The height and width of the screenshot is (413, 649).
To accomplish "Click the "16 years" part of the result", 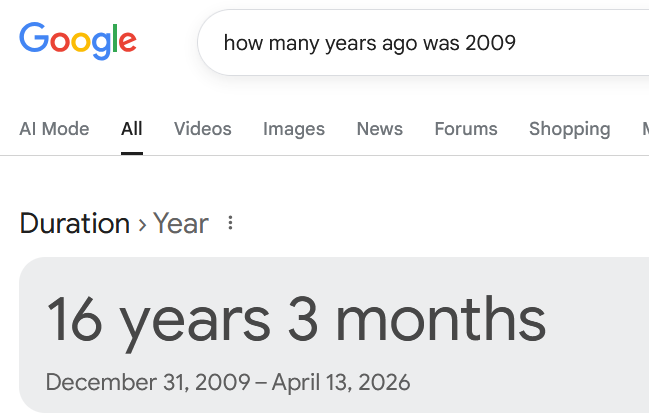I will pos(158,320).
